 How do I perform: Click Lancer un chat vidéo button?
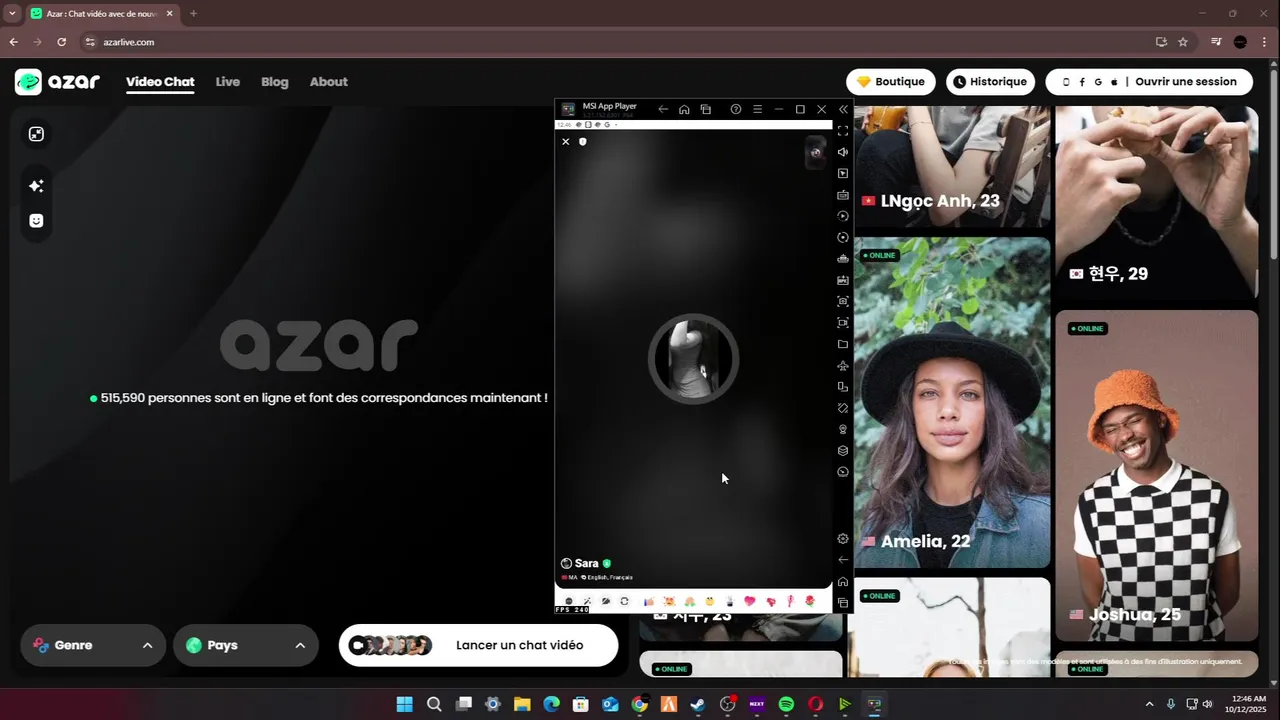[479, 645]
